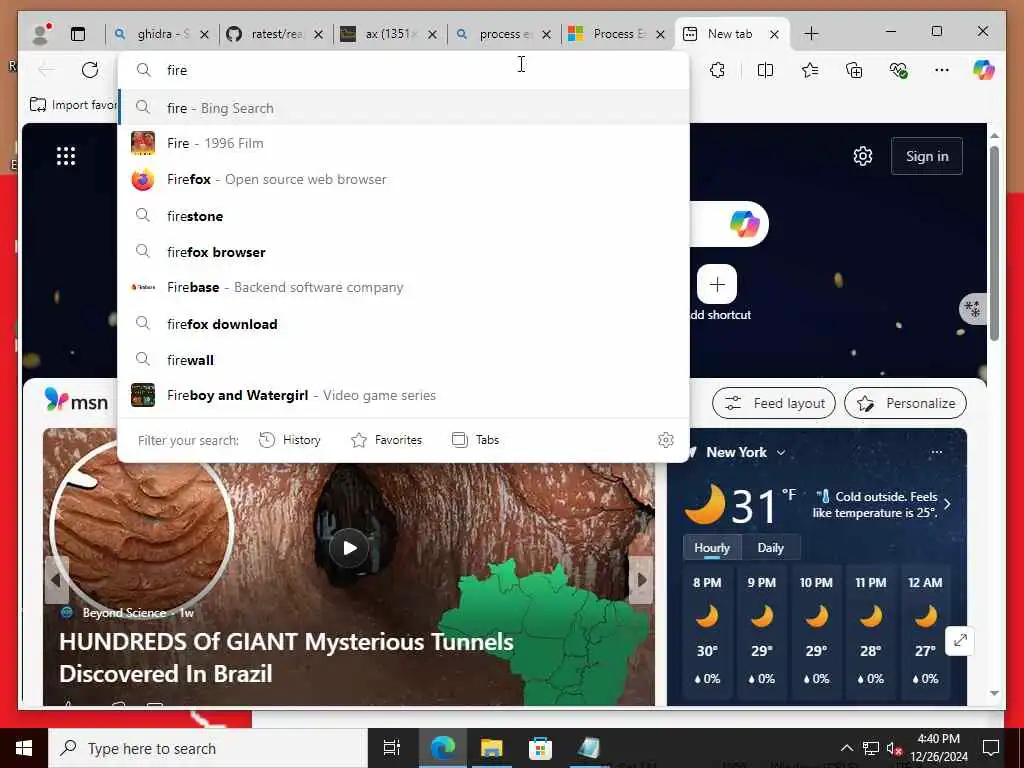The height and width of the screenshot is (768, 1024).
Task: Open weather card more options ellipsis
Action: point(936,452)
